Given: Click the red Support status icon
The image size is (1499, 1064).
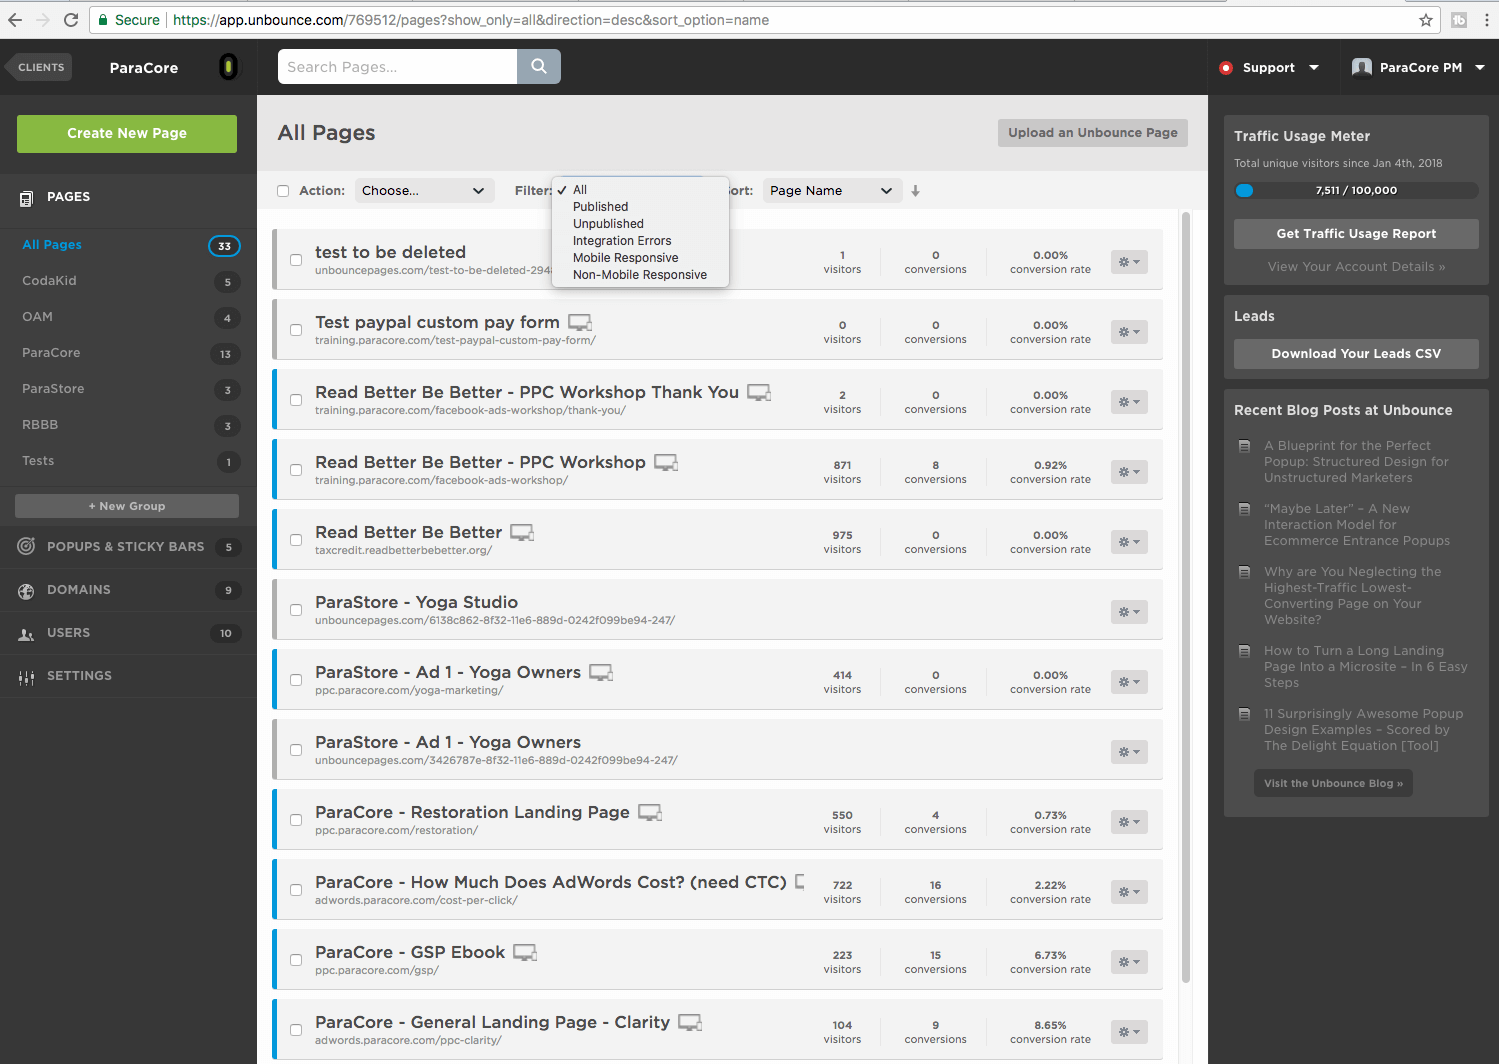Looking at the screenshot, I should (x=1226, y=68).
